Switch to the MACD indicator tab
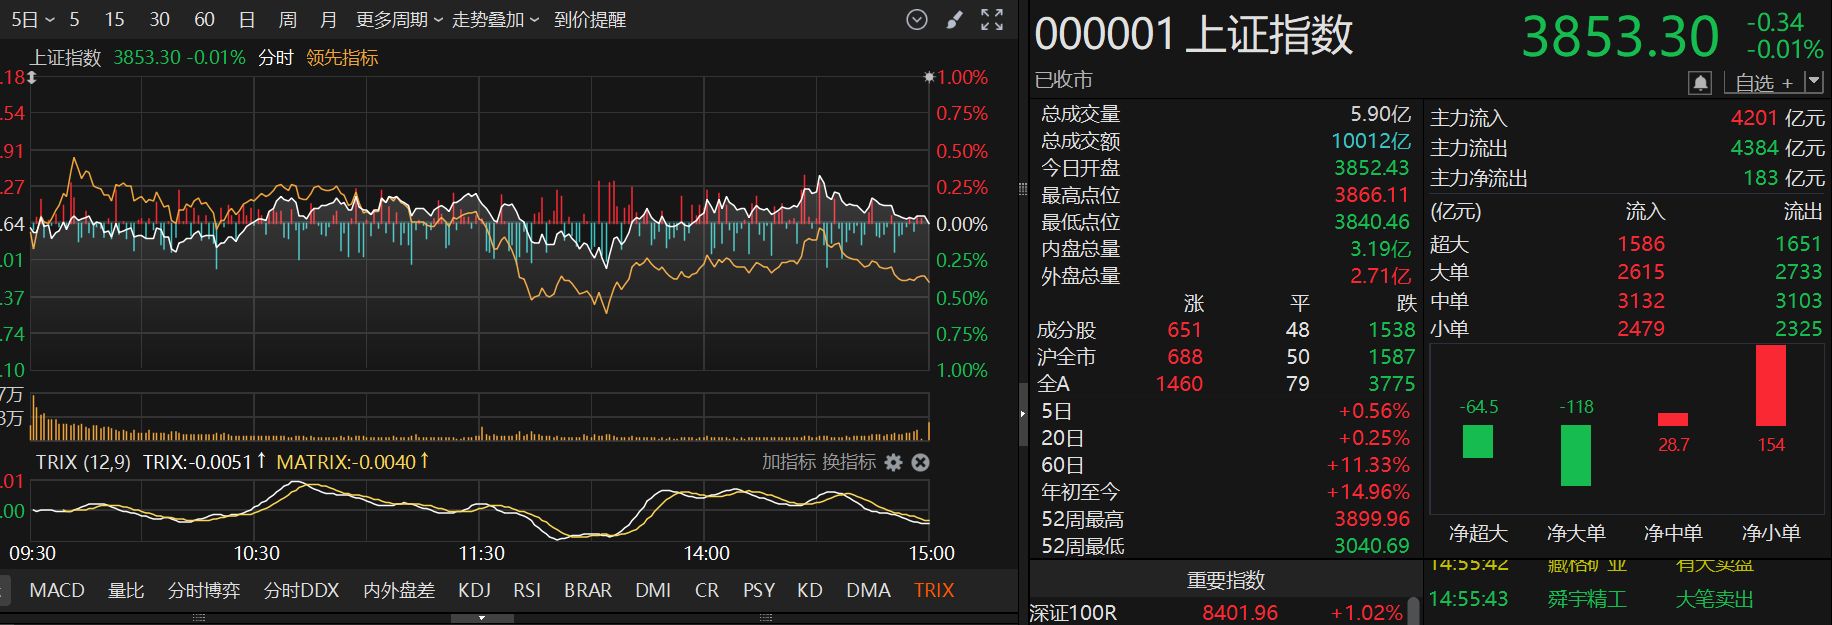 click(57, 590)
